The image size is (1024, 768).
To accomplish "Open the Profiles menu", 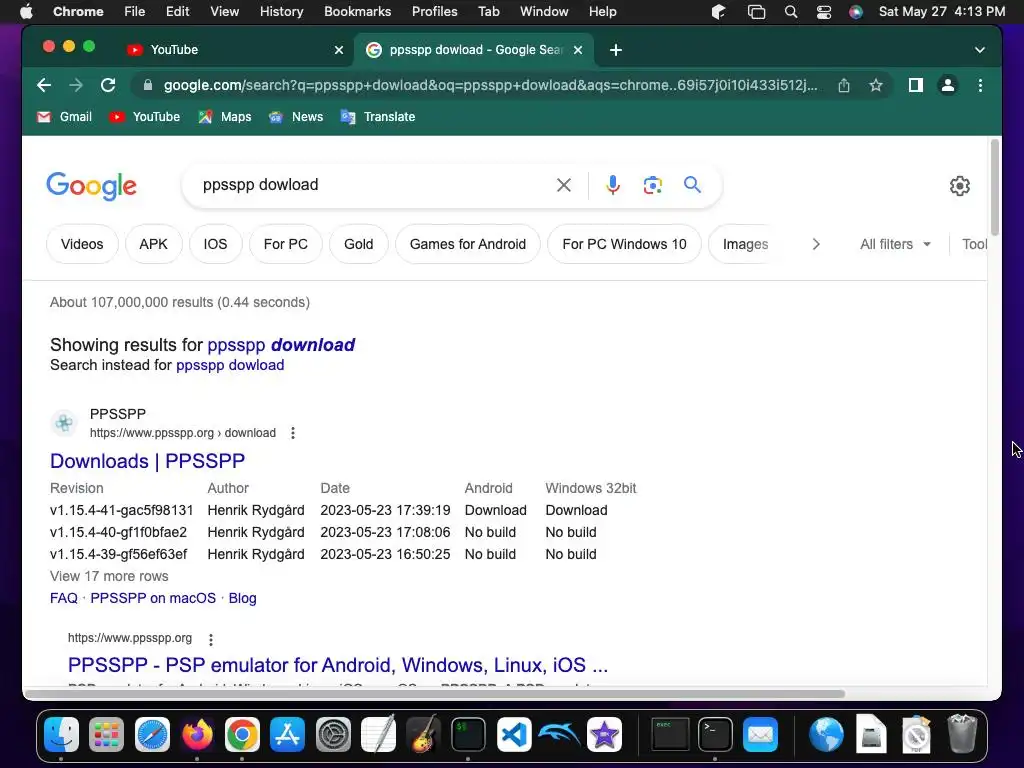I will [434, 12].
